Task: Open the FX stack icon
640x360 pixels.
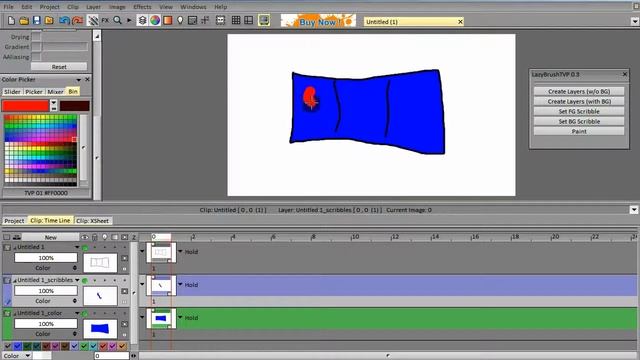Action: 105,20
